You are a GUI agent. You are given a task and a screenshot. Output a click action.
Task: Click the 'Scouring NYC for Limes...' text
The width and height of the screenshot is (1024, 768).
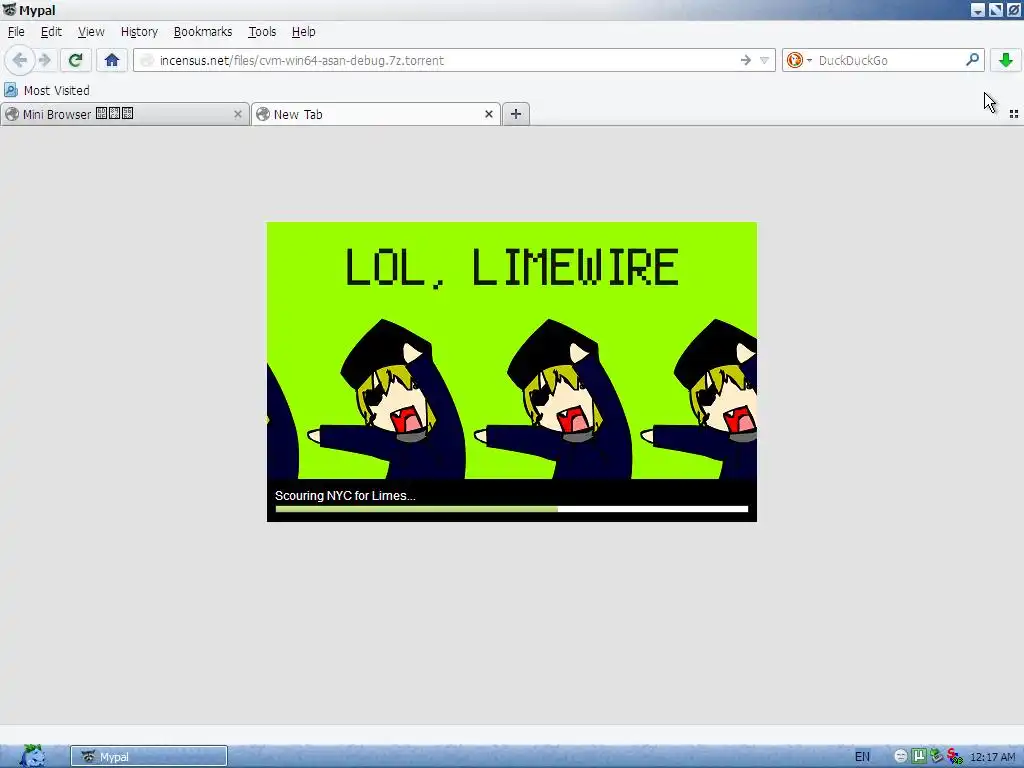pyautogui.click(x=345, y=496)
